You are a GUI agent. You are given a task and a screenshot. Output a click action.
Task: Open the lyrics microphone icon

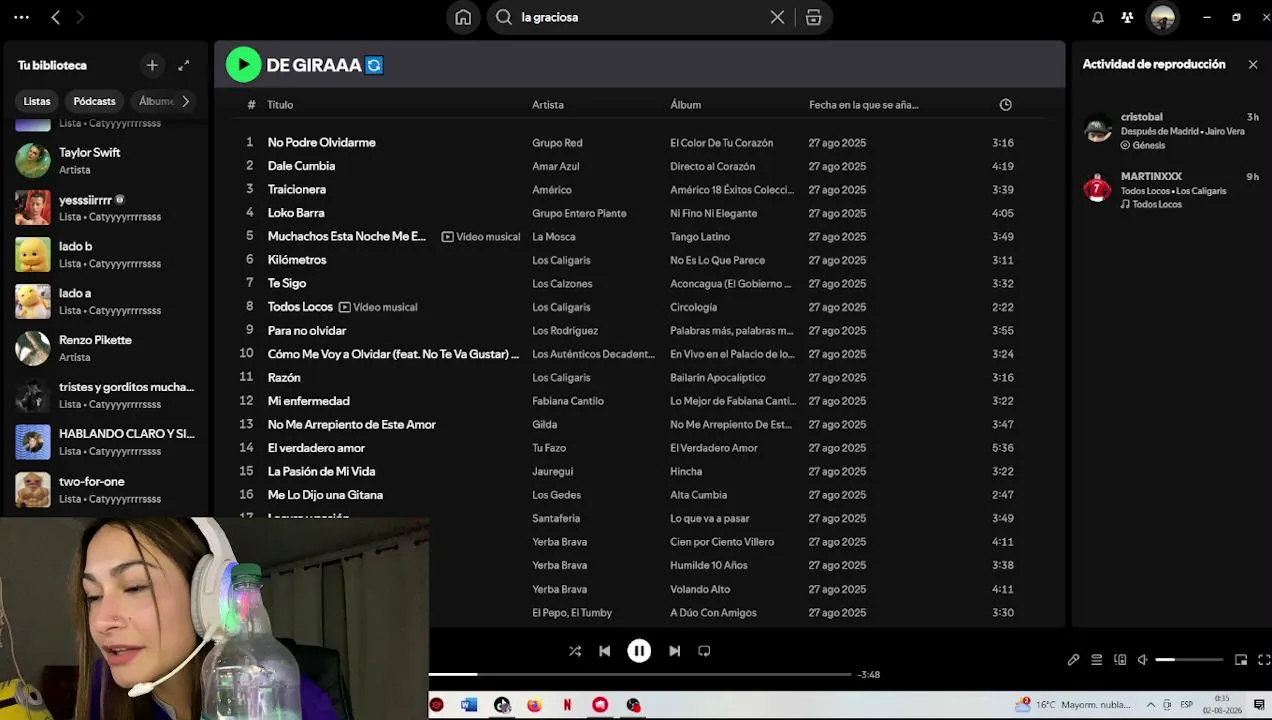click(1073, 660)
